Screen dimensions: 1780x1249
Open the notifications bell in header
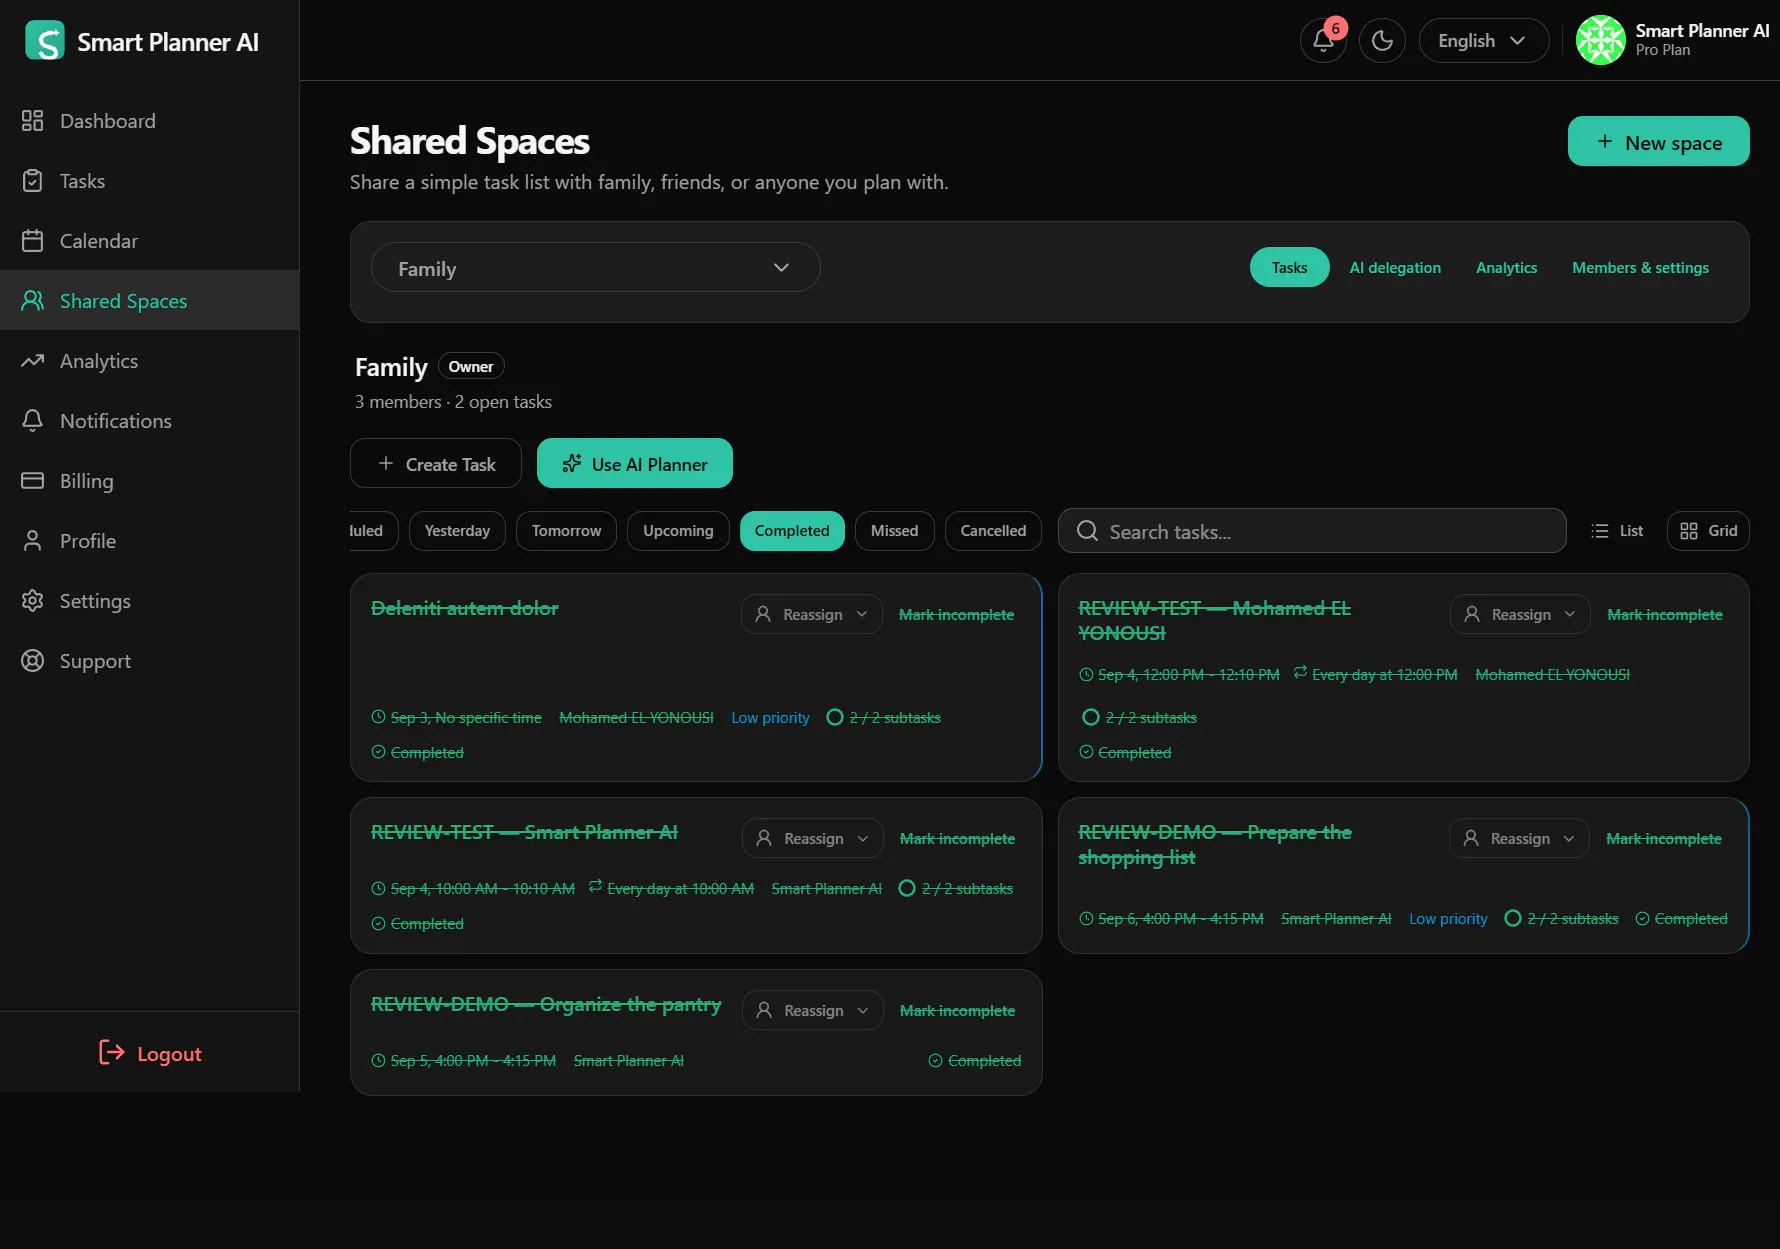click(1323, 41)
